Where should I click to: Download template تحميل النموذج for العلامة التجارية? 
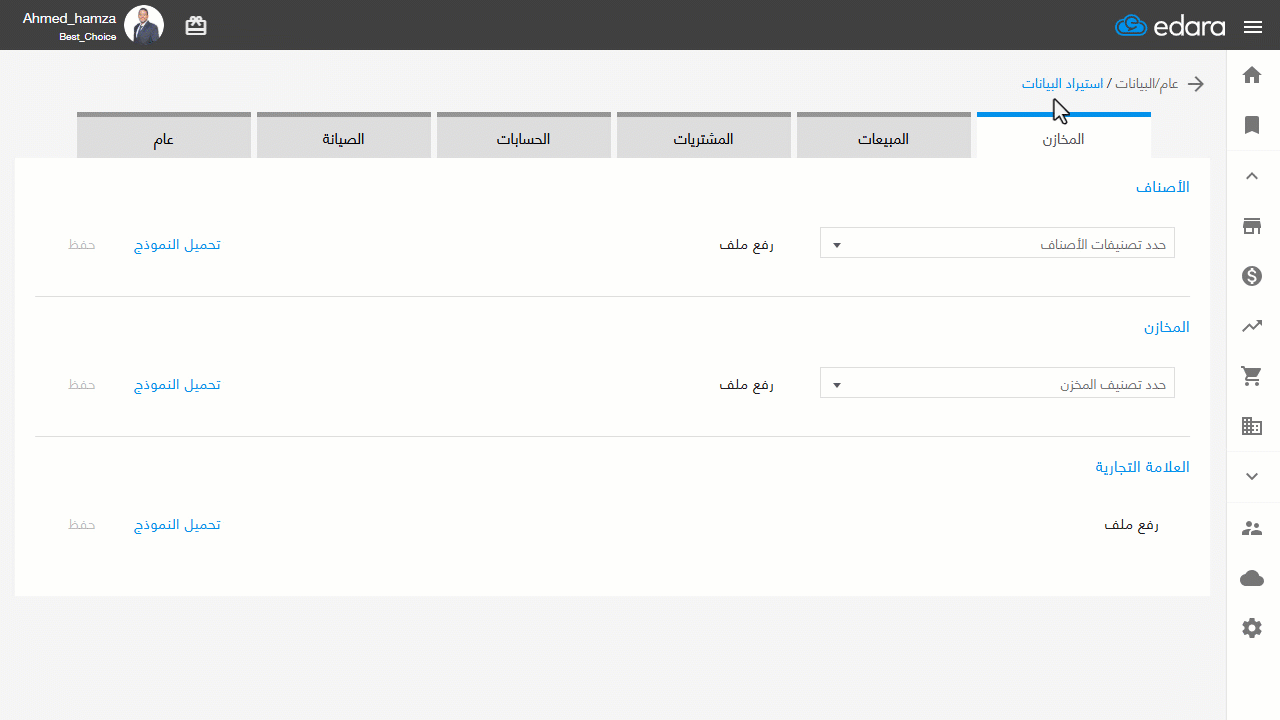pyautogui.click(x=177, y=524)
